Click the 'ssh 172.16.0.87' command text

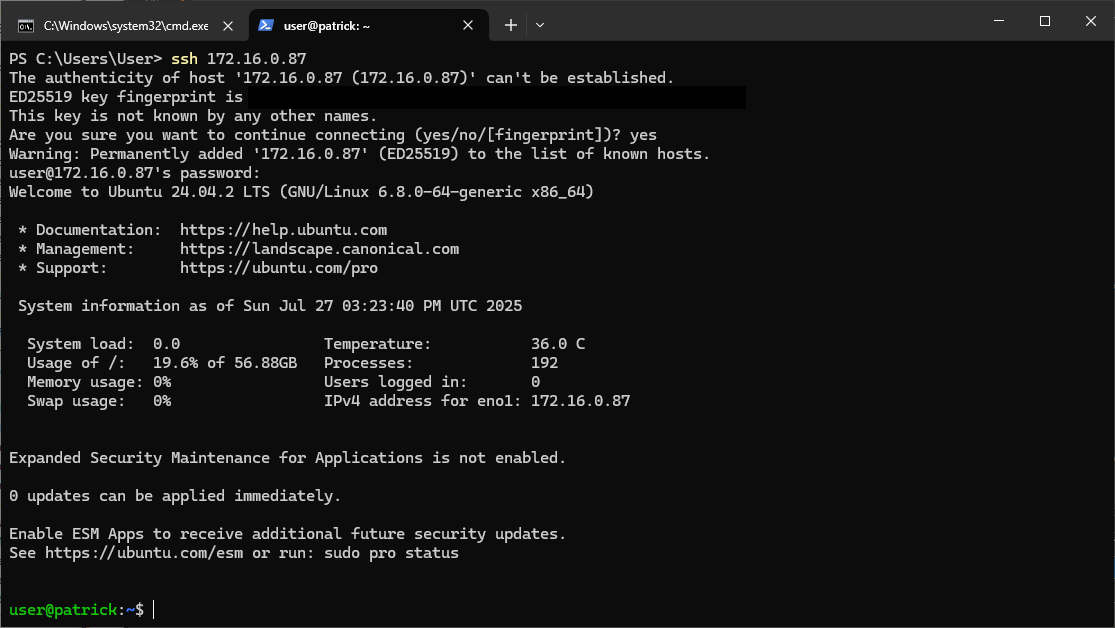238,59
